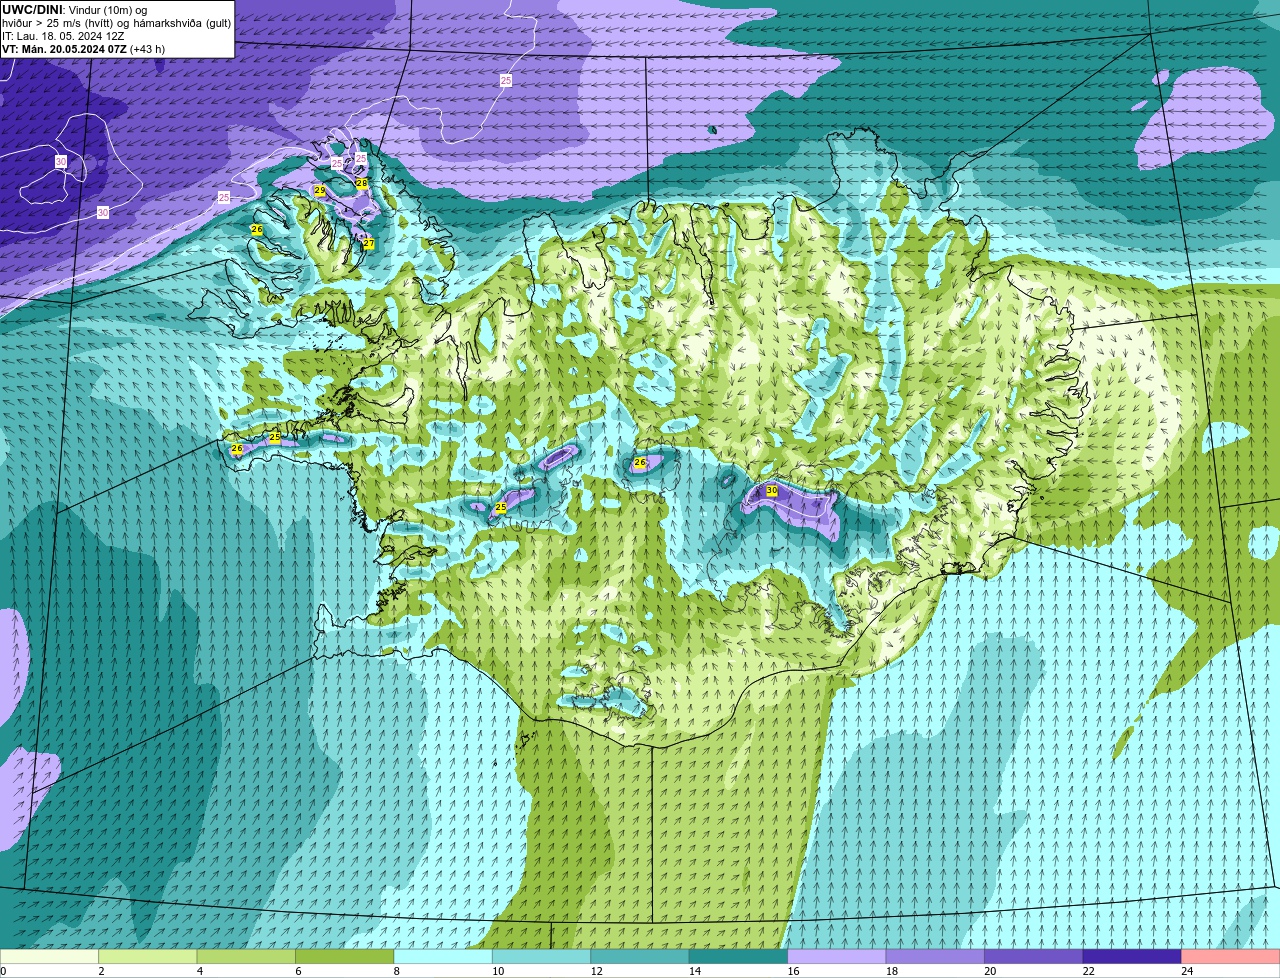Click the "VT: Mán. 20.05.2024 07Z (+43 h)" line
Image resolution: width=1280 pixels, height=978 pixels.
click(x=84, y=49)
